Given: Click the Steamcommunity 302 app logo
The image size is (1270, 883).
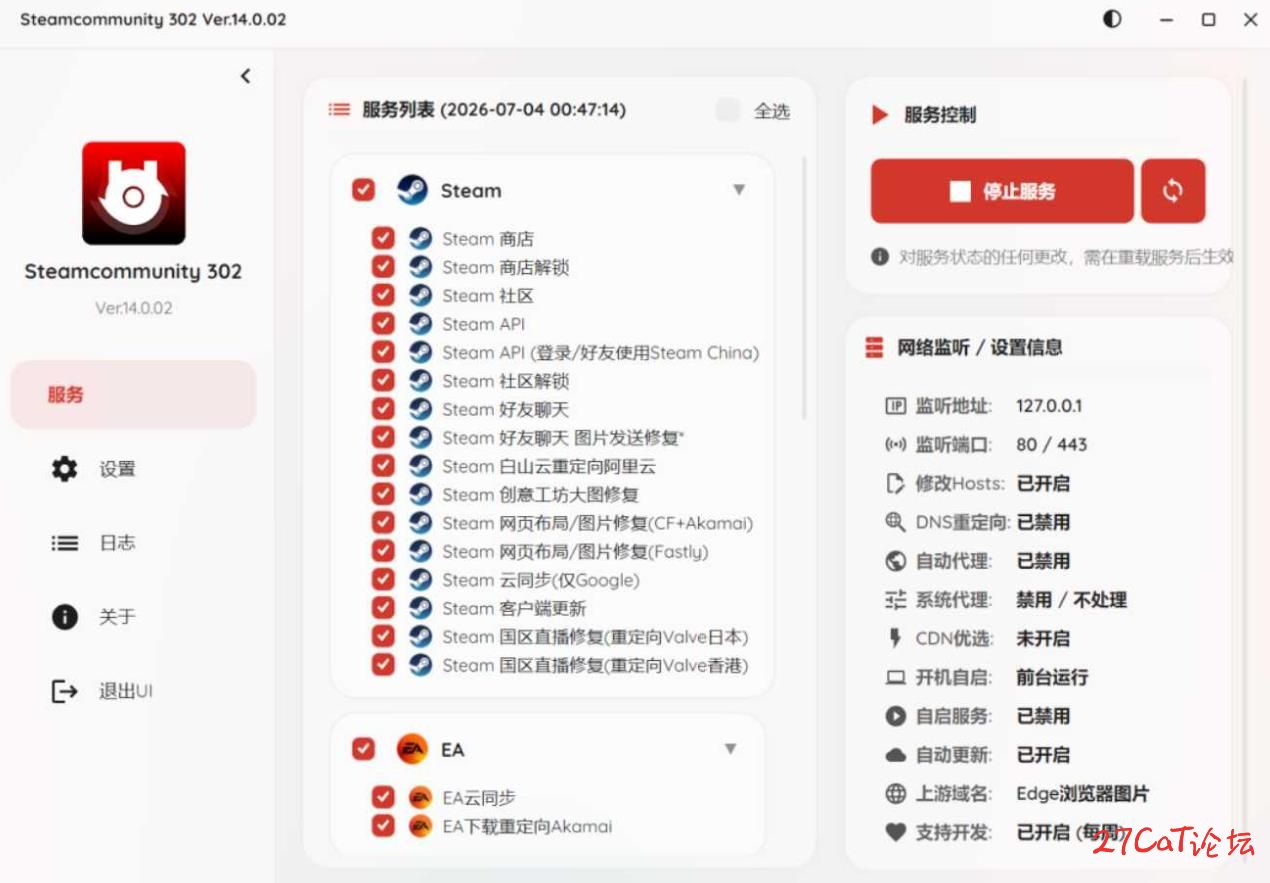Looking at the screenshot, I should (133, 193).
